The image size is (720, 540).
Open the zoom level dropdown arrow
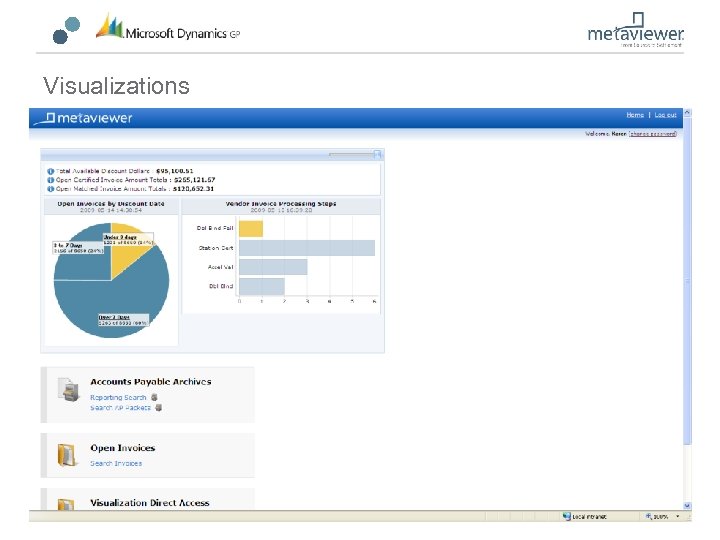[678, 517]
